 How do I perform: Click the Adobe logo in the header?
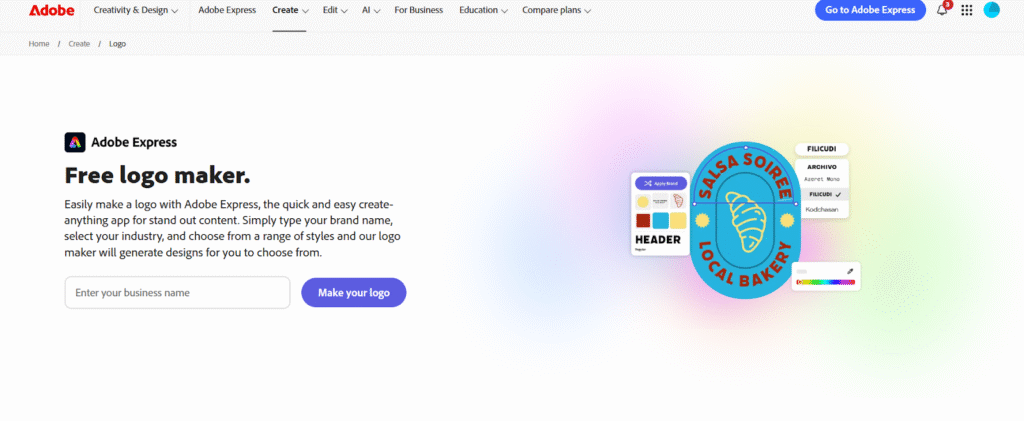[x=52, y=10]
